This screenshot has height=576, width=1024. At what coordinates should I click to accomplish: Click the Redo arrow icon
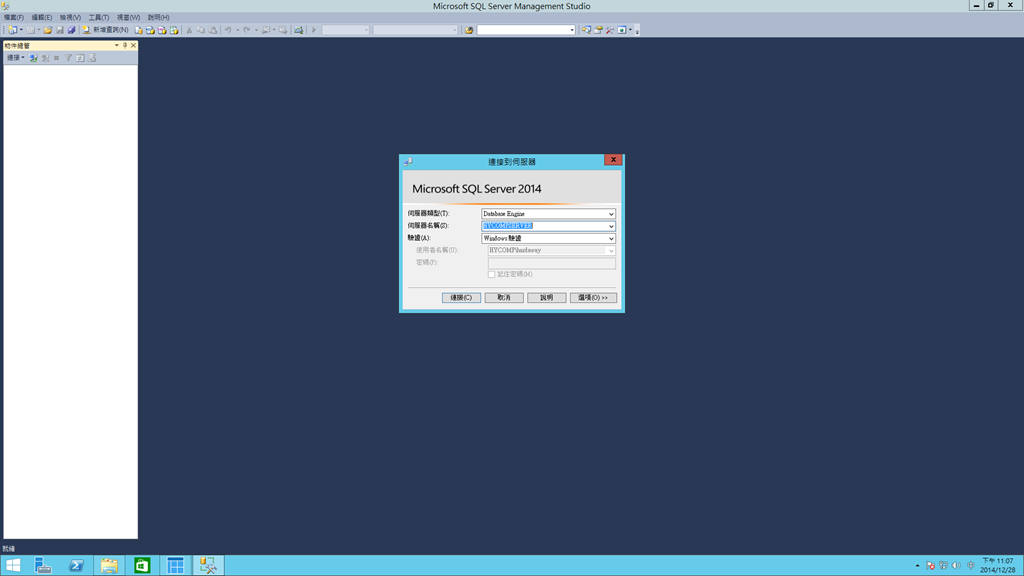247,30
